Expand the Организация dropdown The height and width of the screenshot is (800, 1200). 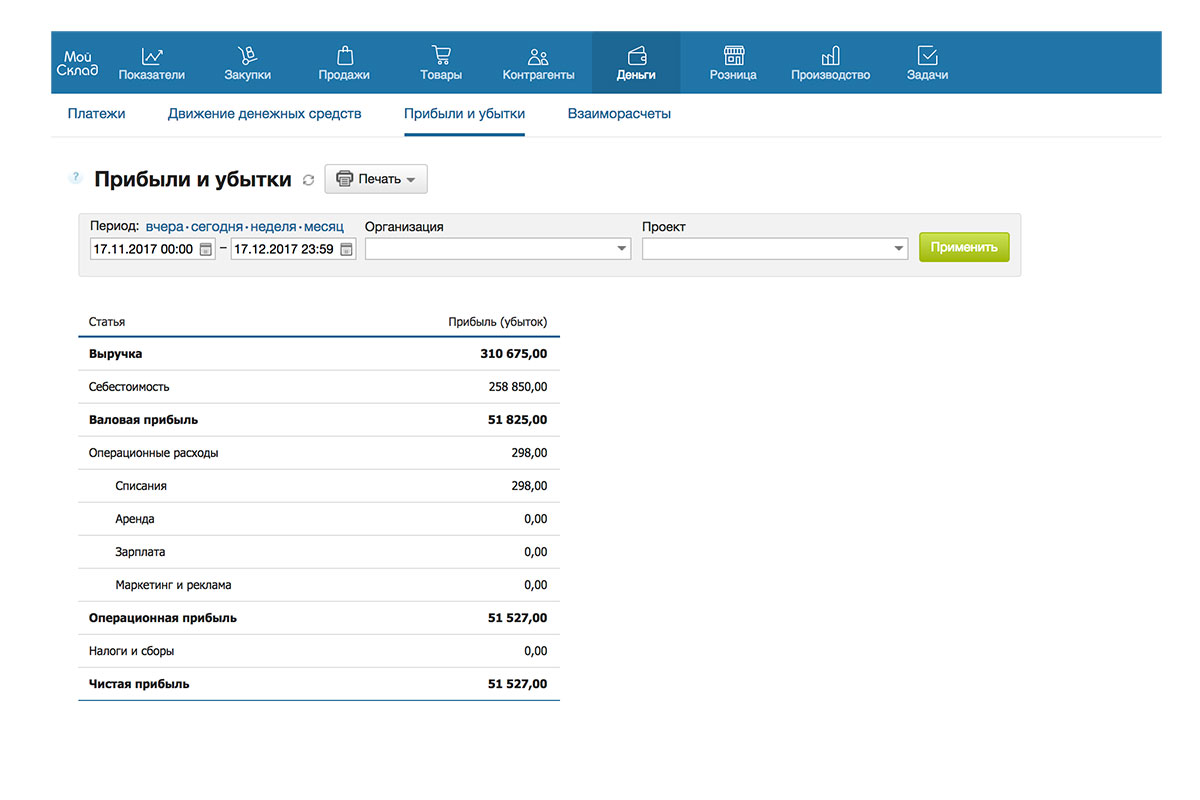[x=621, y=249]
